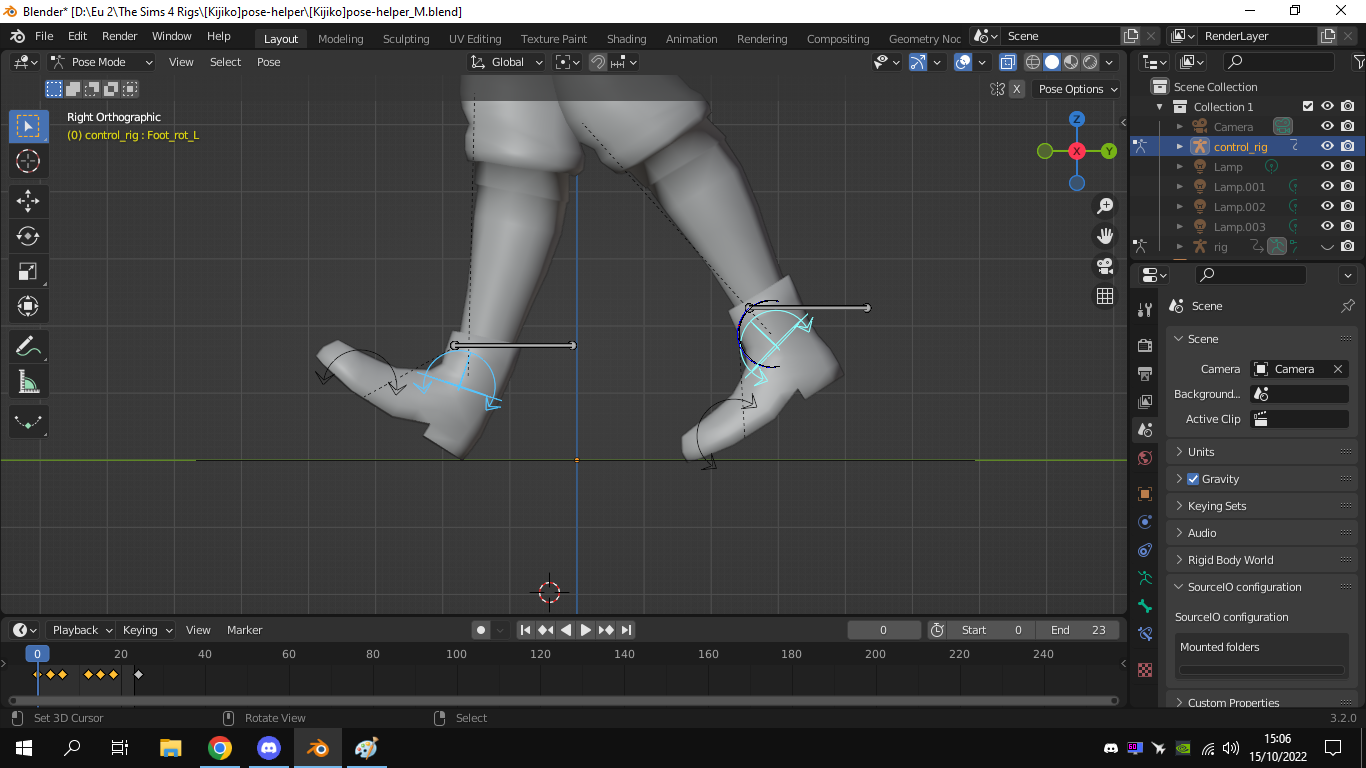This screenshot has width=1366, height=768.
Task: Disable Lamp.001 in renders camera icon
Action: click(1348, 186)
